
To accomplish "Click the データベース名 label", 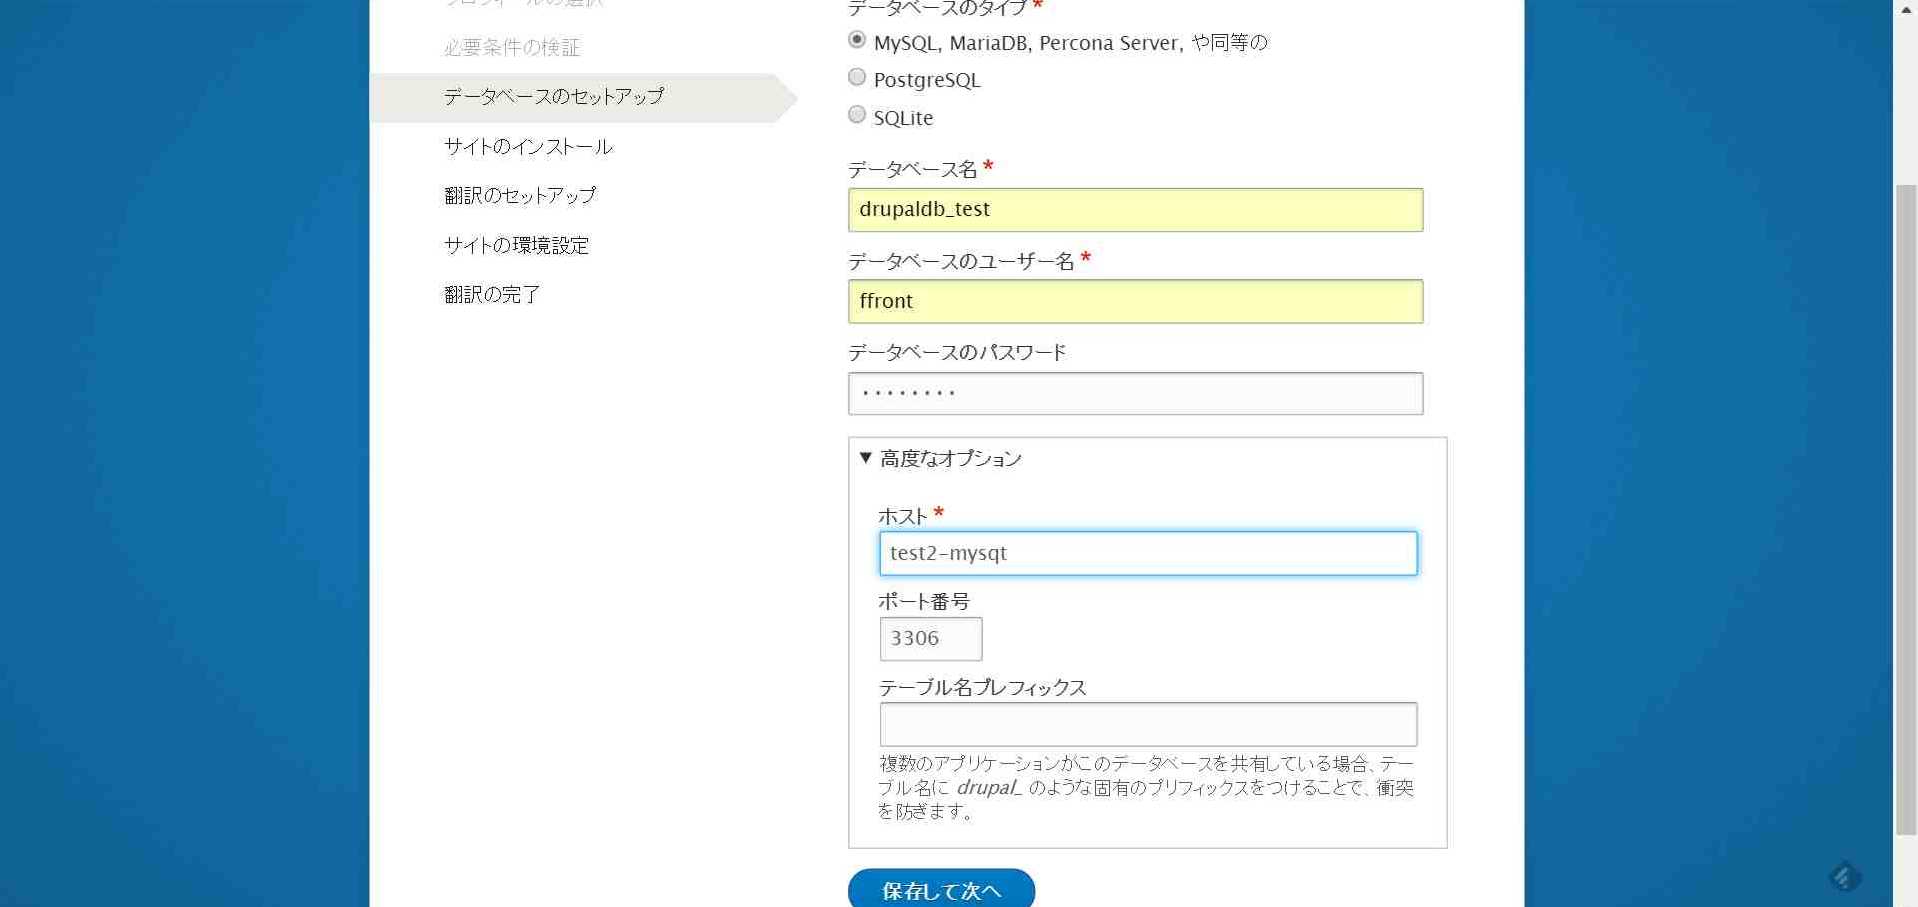I will (912, 170).
